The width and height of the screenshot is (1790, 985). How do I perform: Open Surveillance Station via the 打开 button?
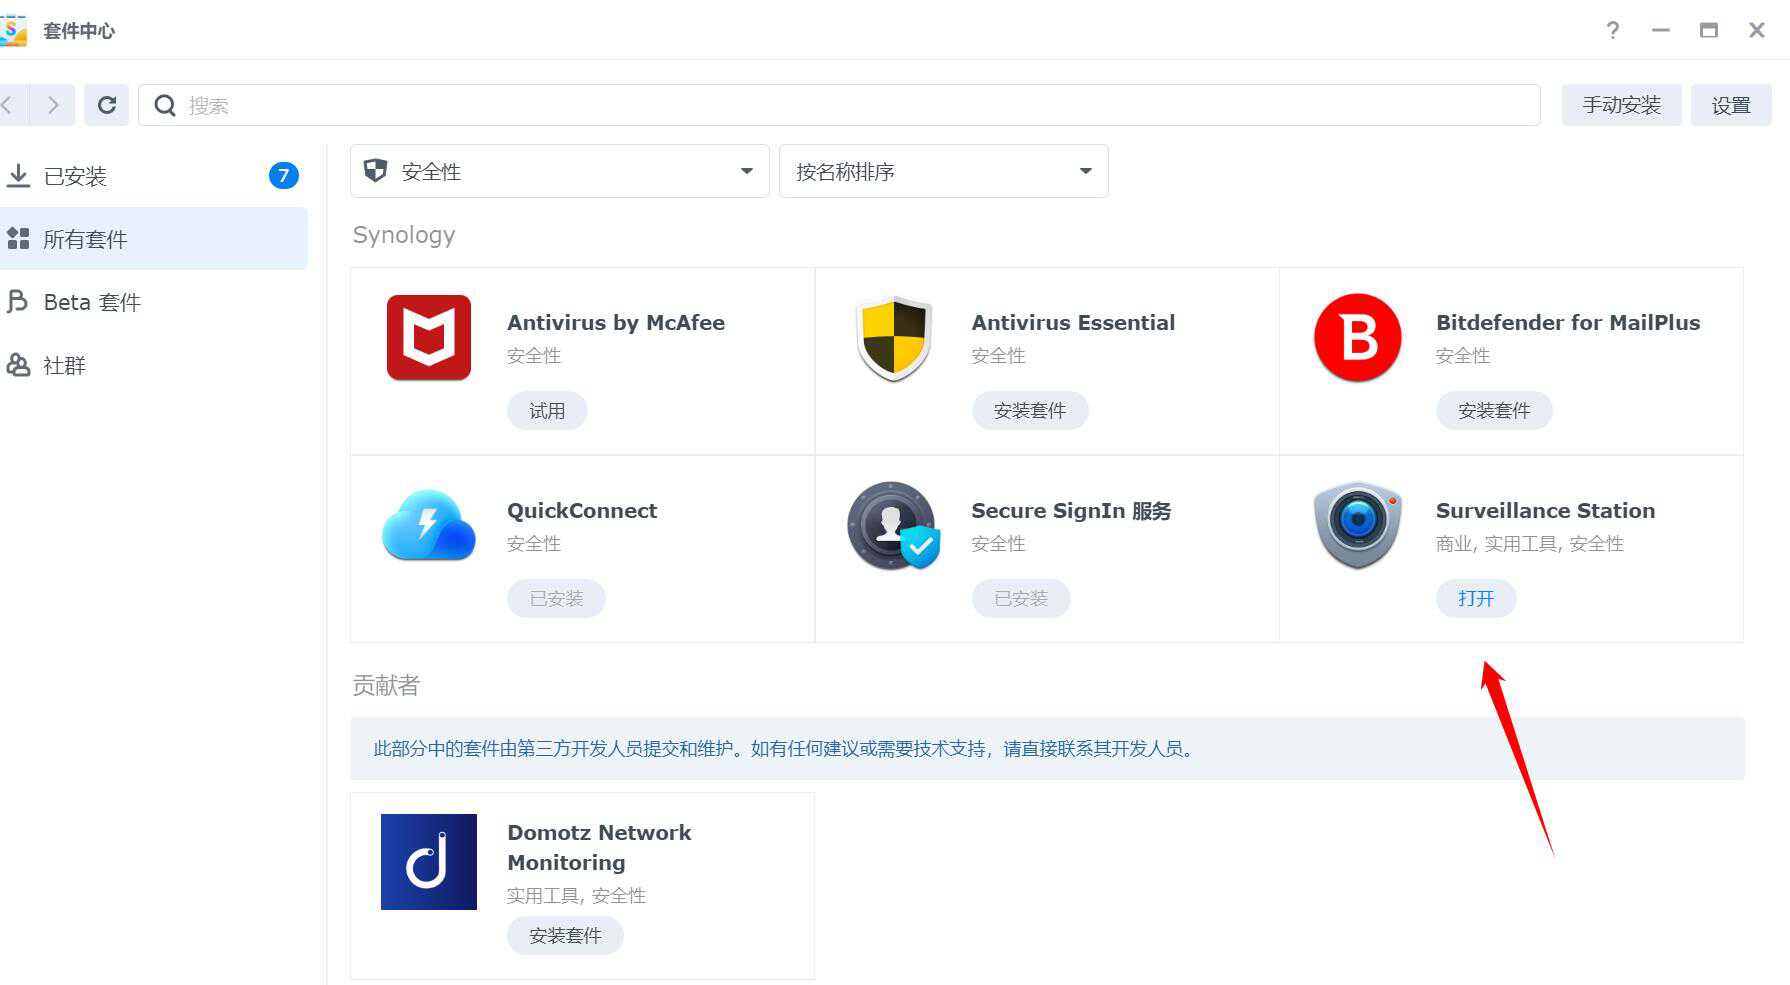1476,598
